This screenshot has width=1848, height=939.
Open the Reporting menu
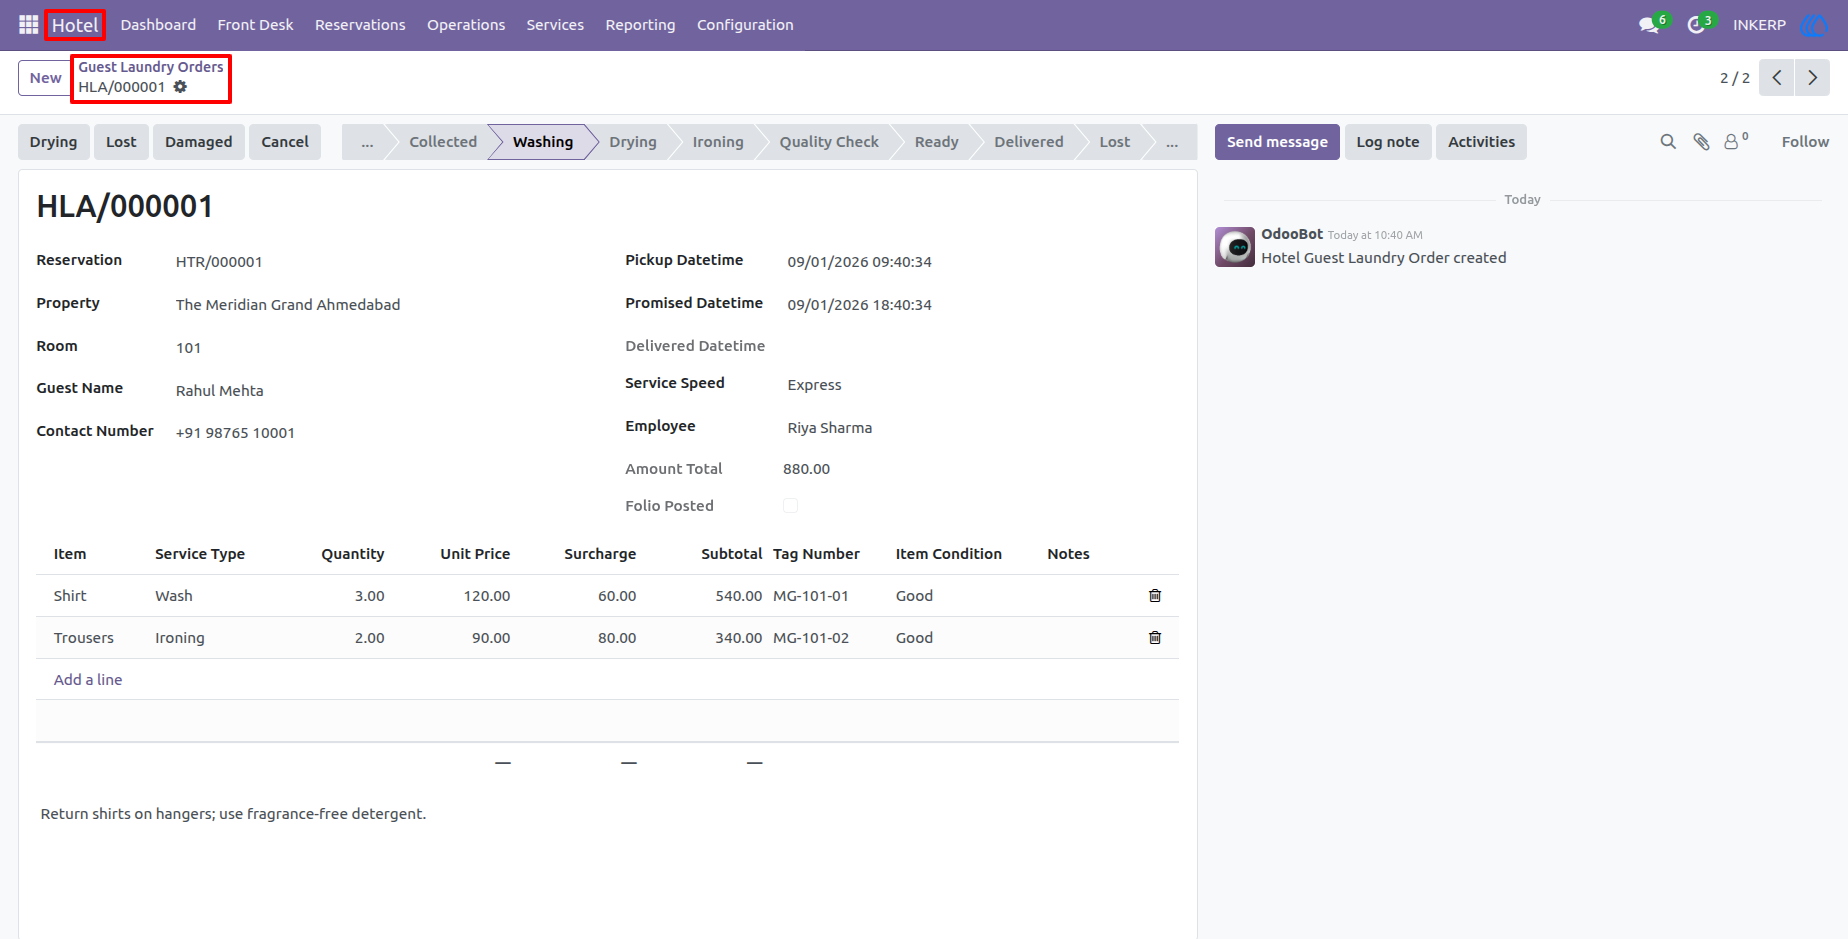(640, 25)
